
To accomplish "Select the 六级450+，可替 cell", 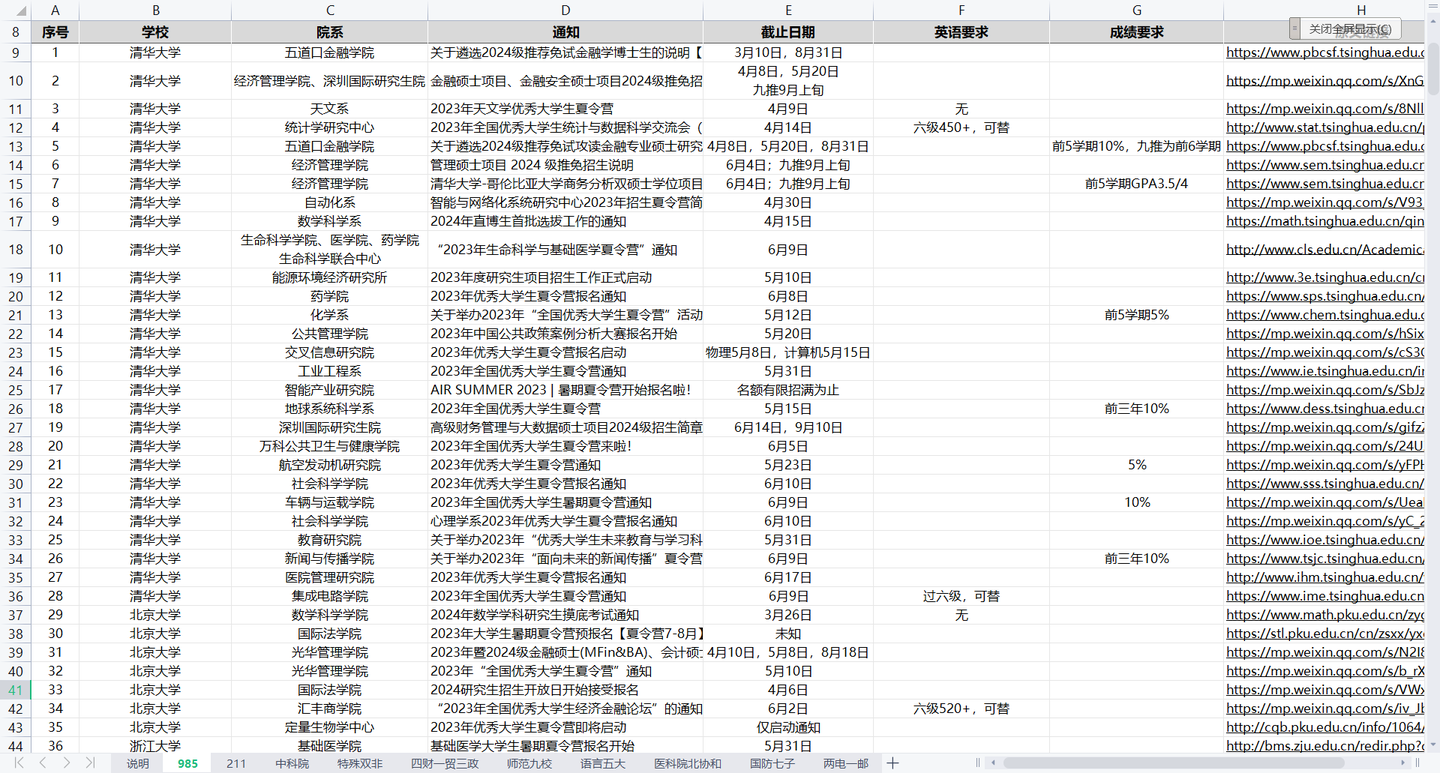I will [961, 127].
